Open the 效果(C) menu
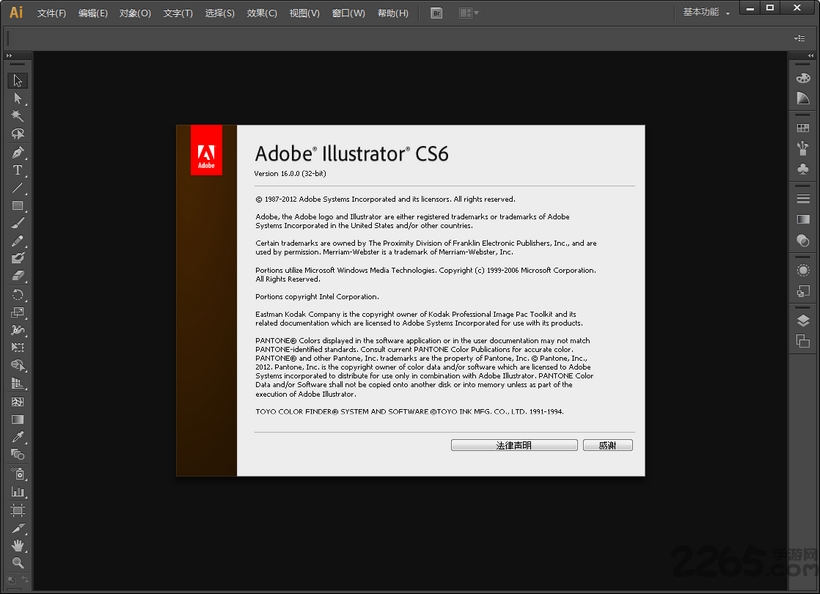Screen dimensions: 820x594 (262, 13)
